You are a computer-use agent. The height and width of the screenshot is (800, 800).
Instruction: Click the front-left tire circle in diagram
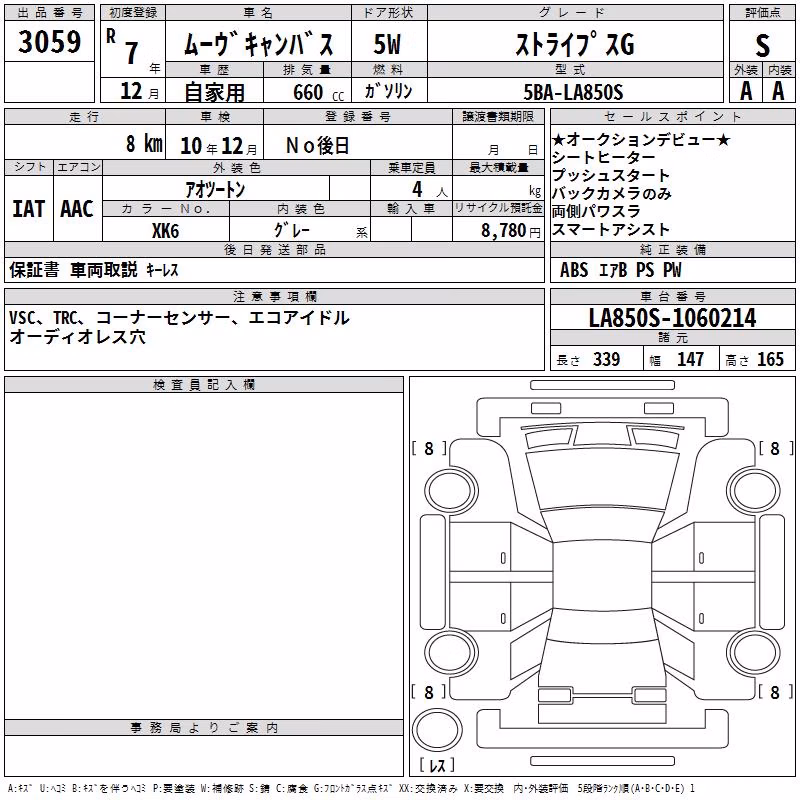click(x=450, y=491)
